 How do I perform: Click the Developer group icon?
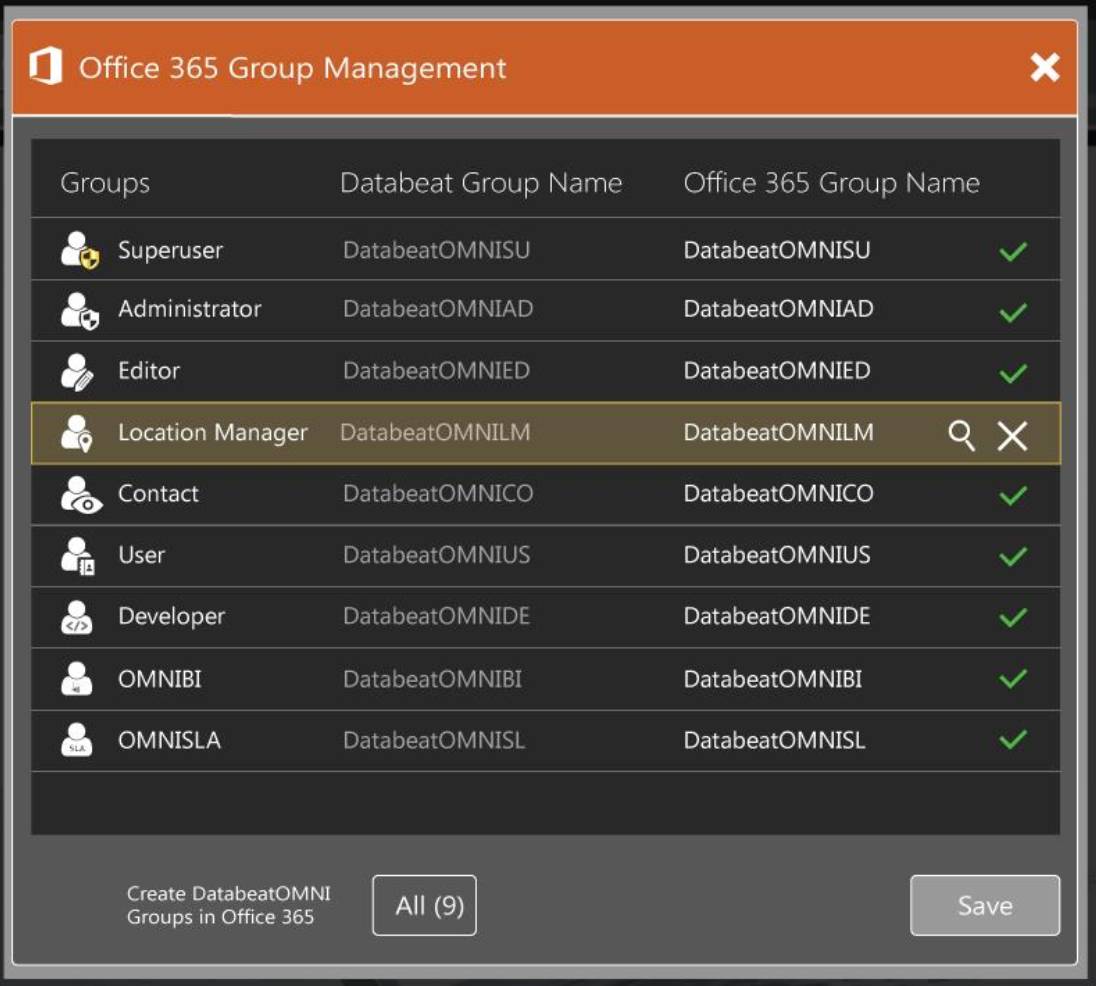77,618
